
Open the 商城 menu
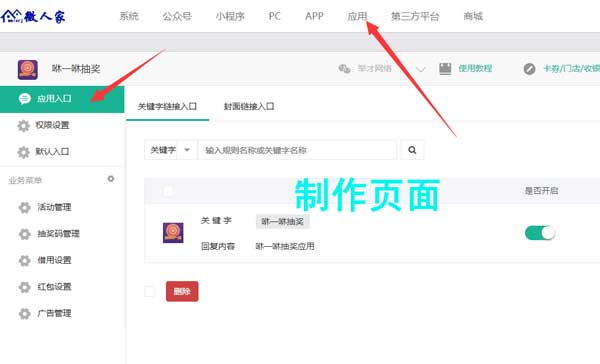click(x=473, y=16)
